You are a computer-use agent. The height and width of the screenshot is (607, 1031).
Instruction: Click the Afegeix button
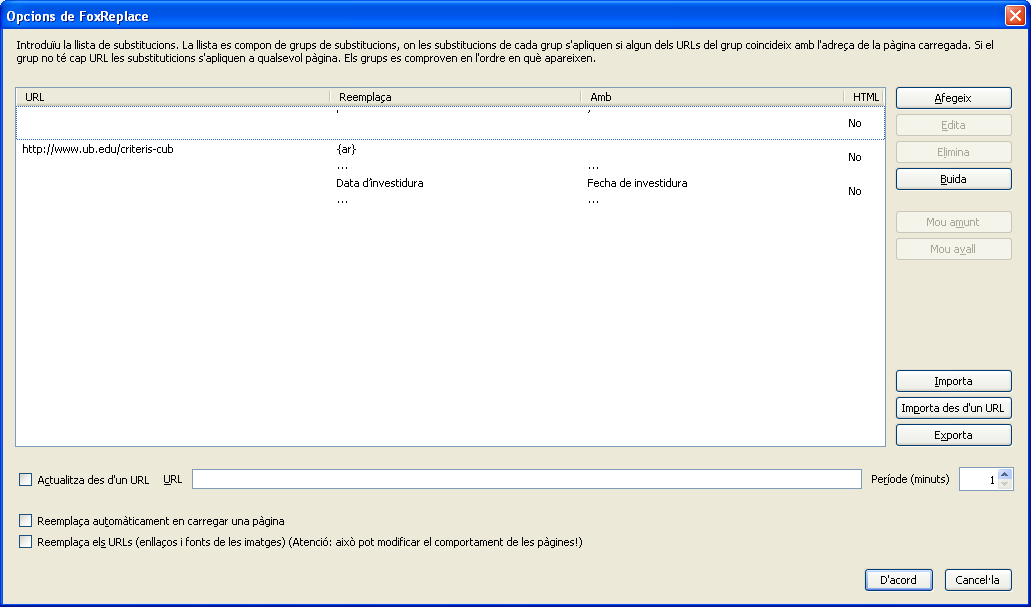pos(953,98)
